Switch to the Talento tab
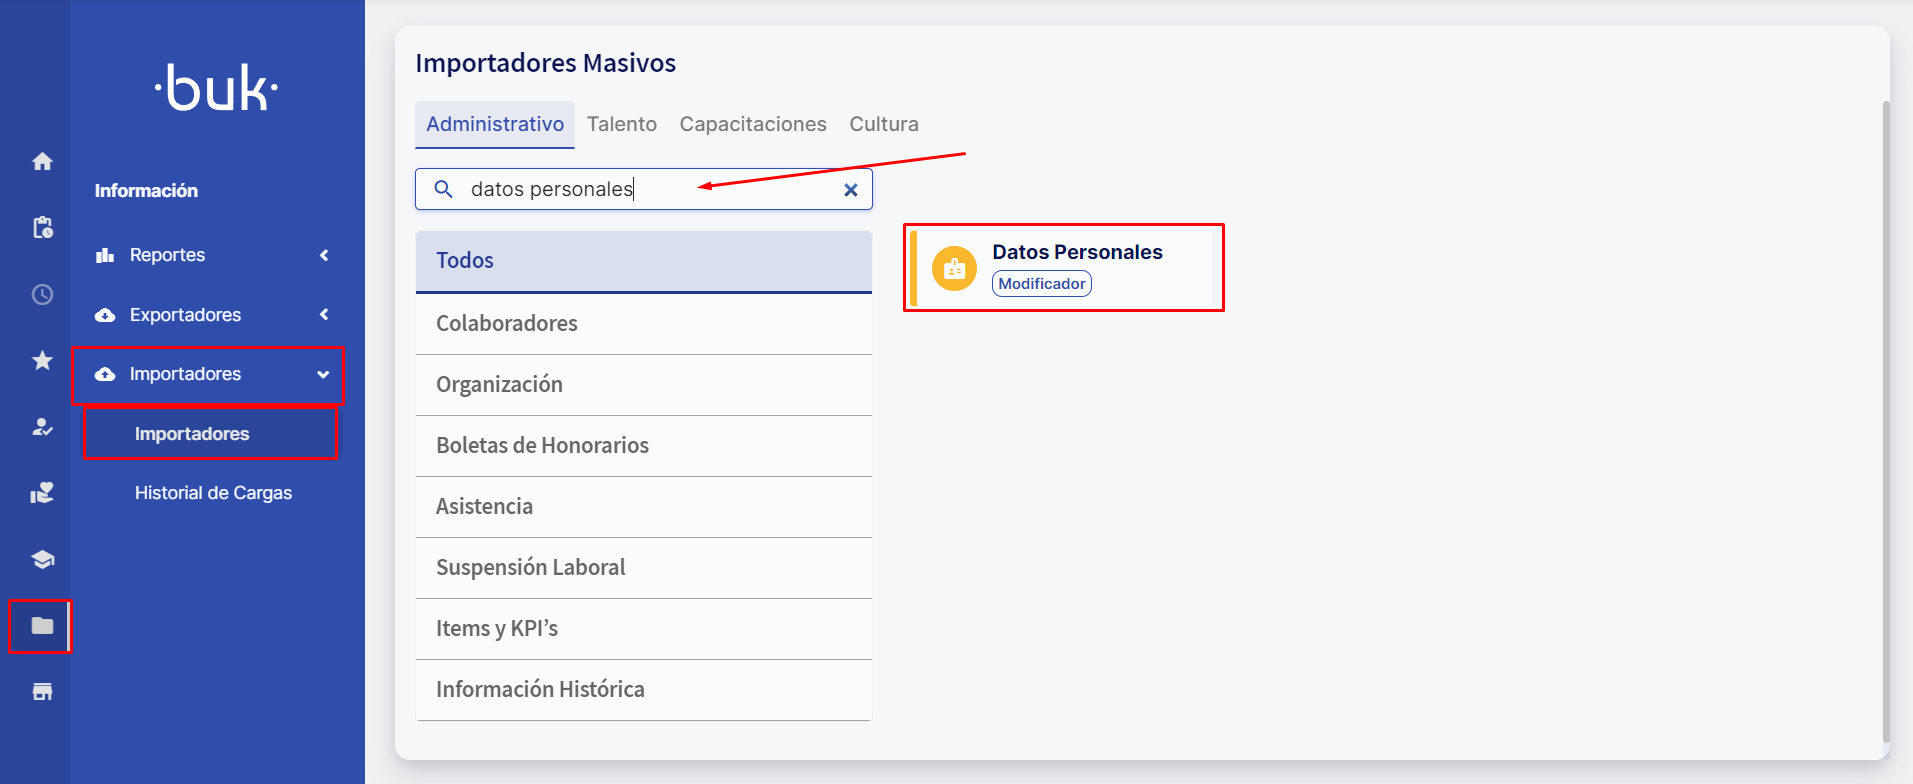Viewport: 1913px width, 784px height. coord(621,124)
